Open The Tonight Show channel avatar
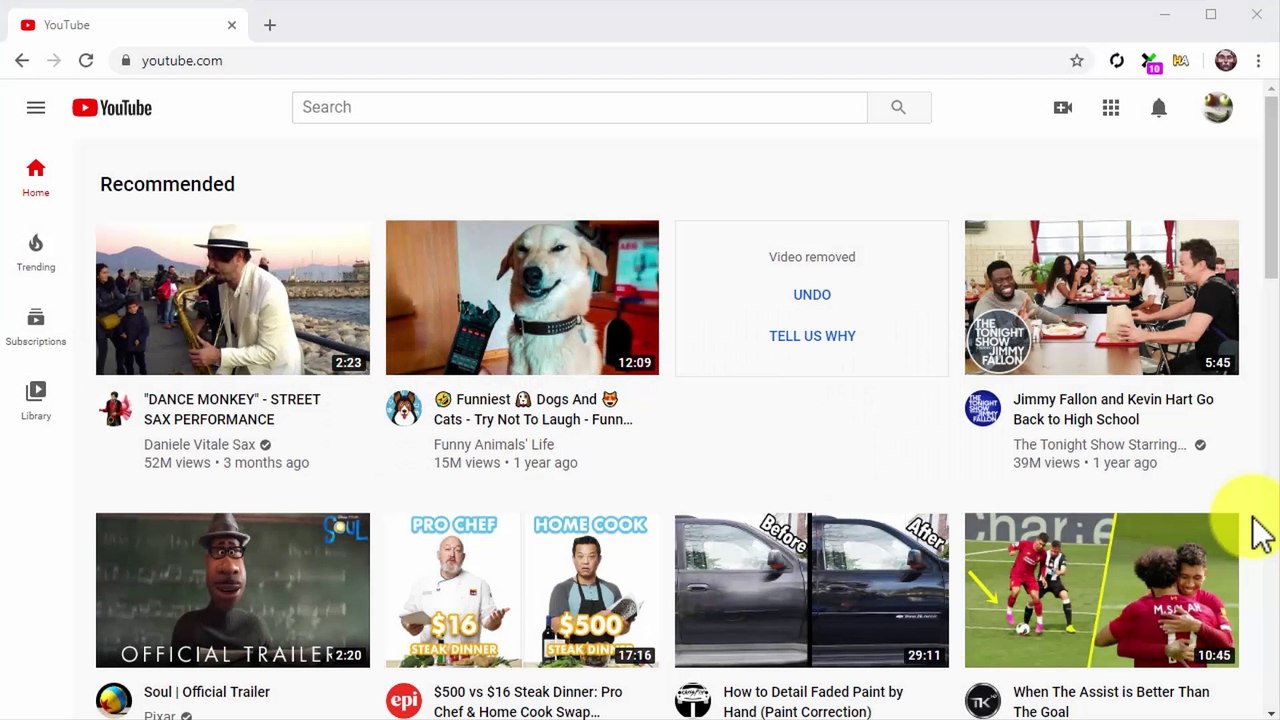The width and height of the screenshot is (1280, 720). 983,408
